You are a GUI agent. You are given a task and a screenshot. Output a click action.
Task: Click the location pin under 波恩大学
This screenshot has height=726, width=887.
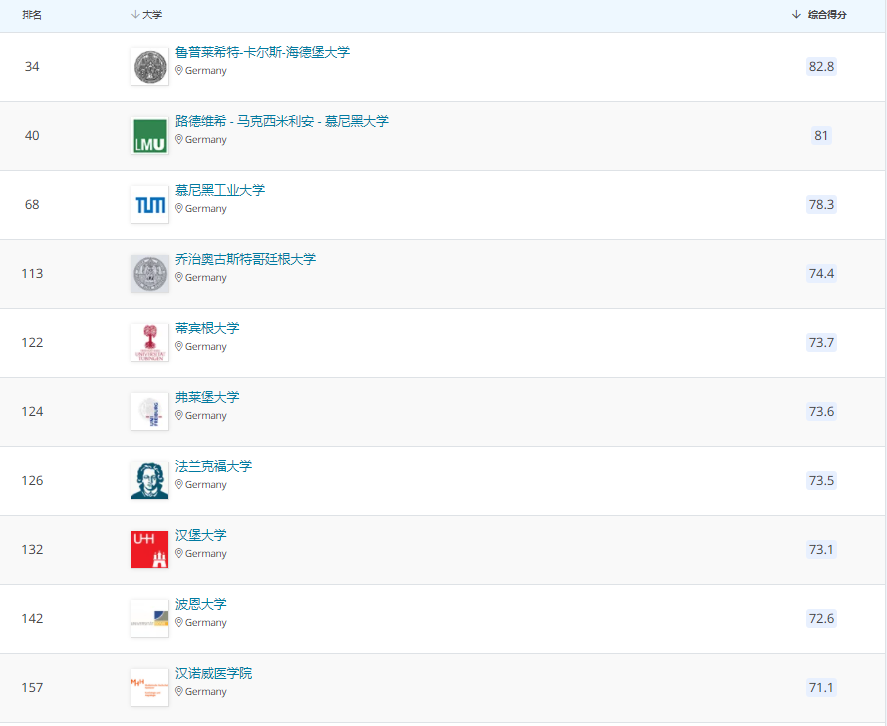[x=179, y=622]
